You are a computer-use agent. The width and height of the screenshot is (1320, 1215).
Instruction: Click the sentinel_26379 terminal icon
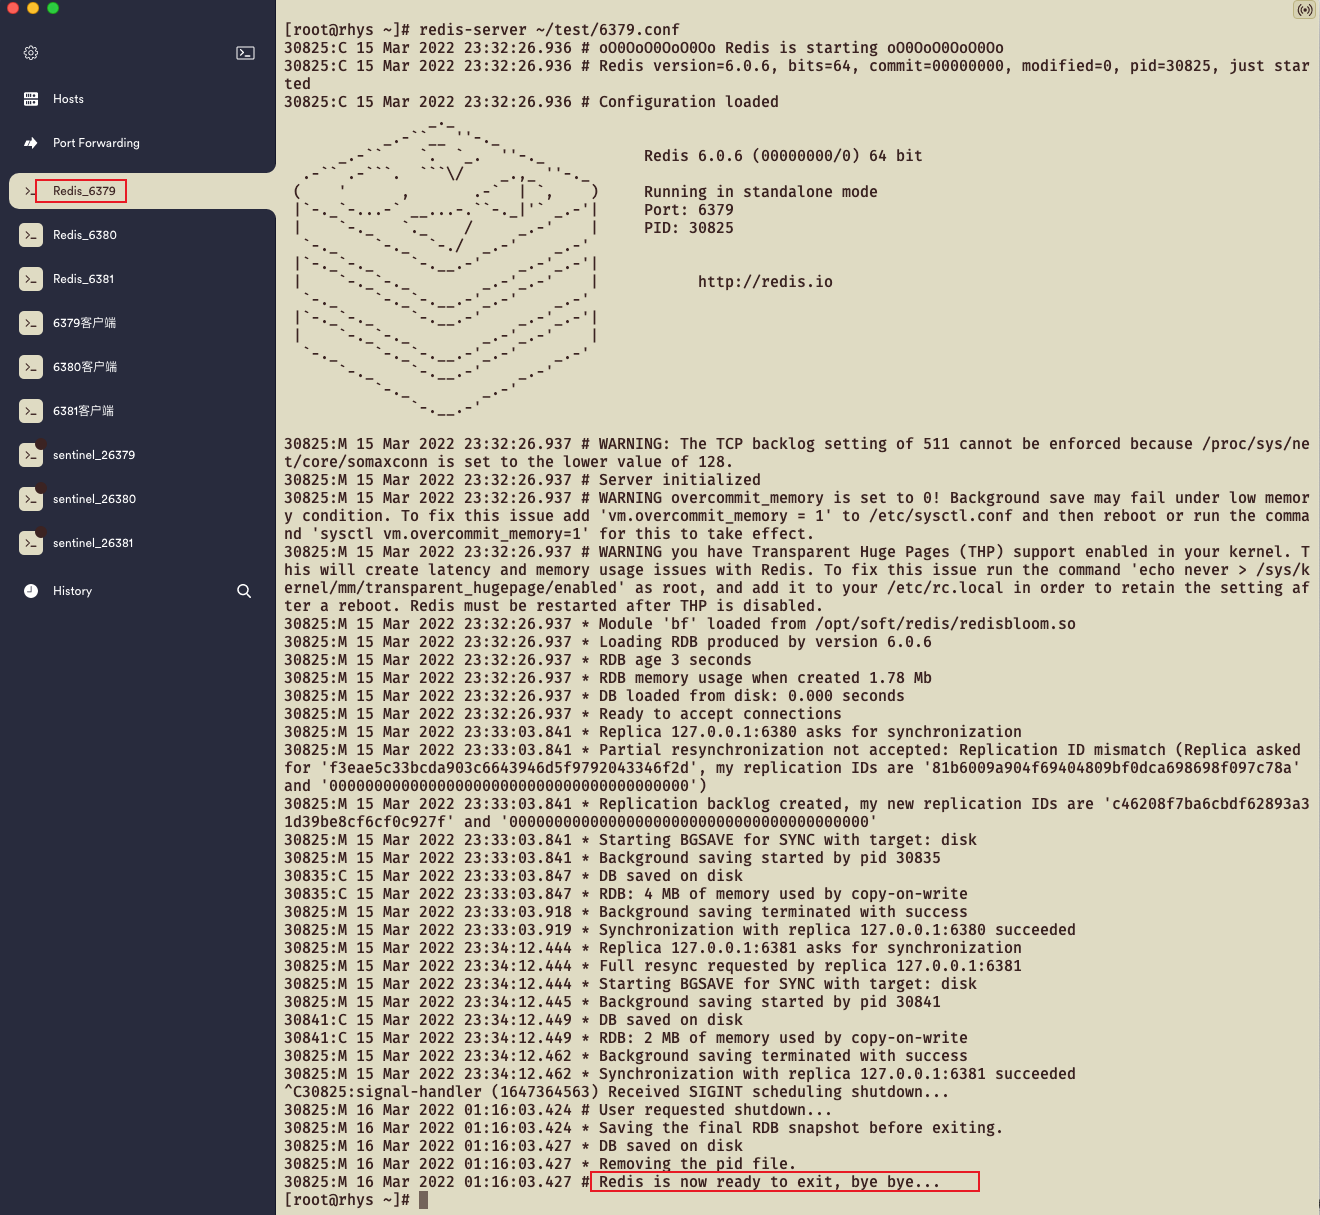pyautogui.click(x=31, y=455)
